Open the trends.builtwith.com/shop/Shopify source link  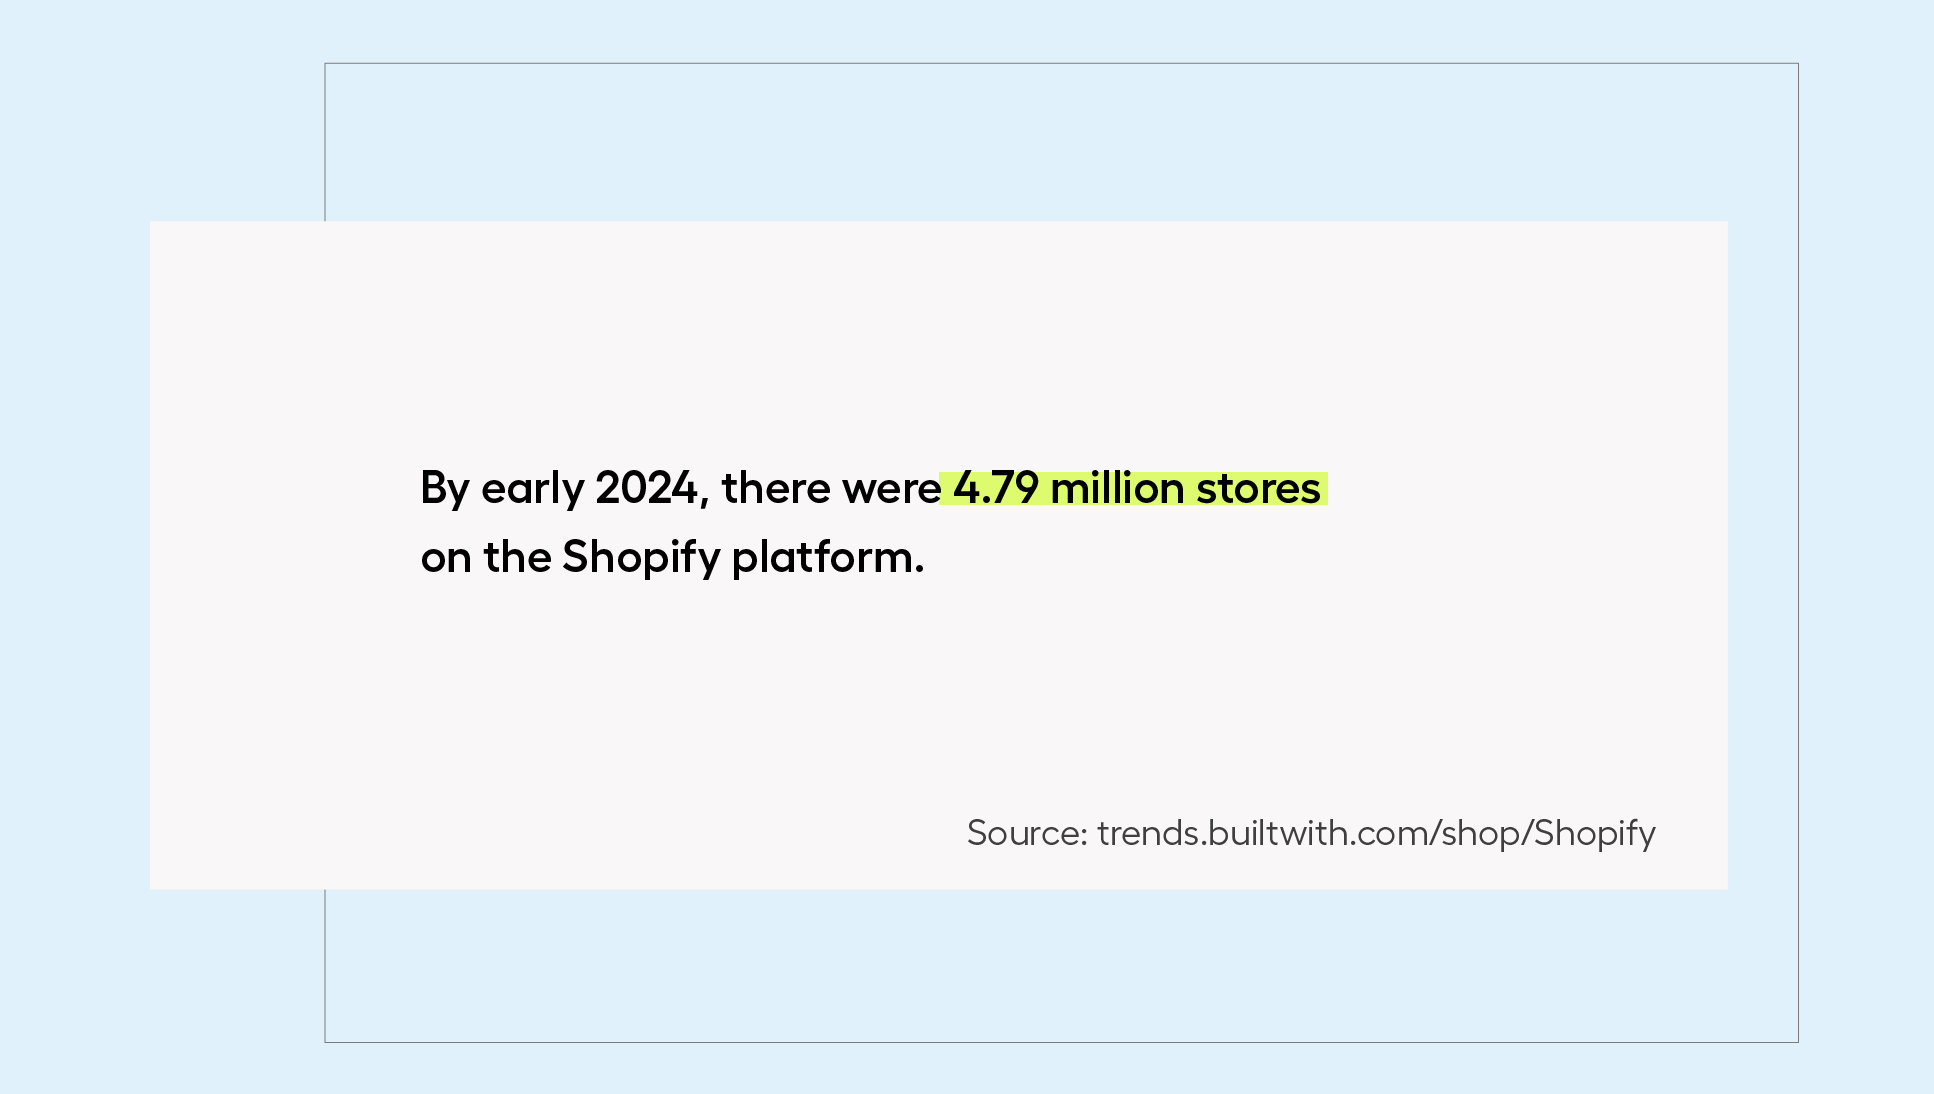pos(1376,833)
